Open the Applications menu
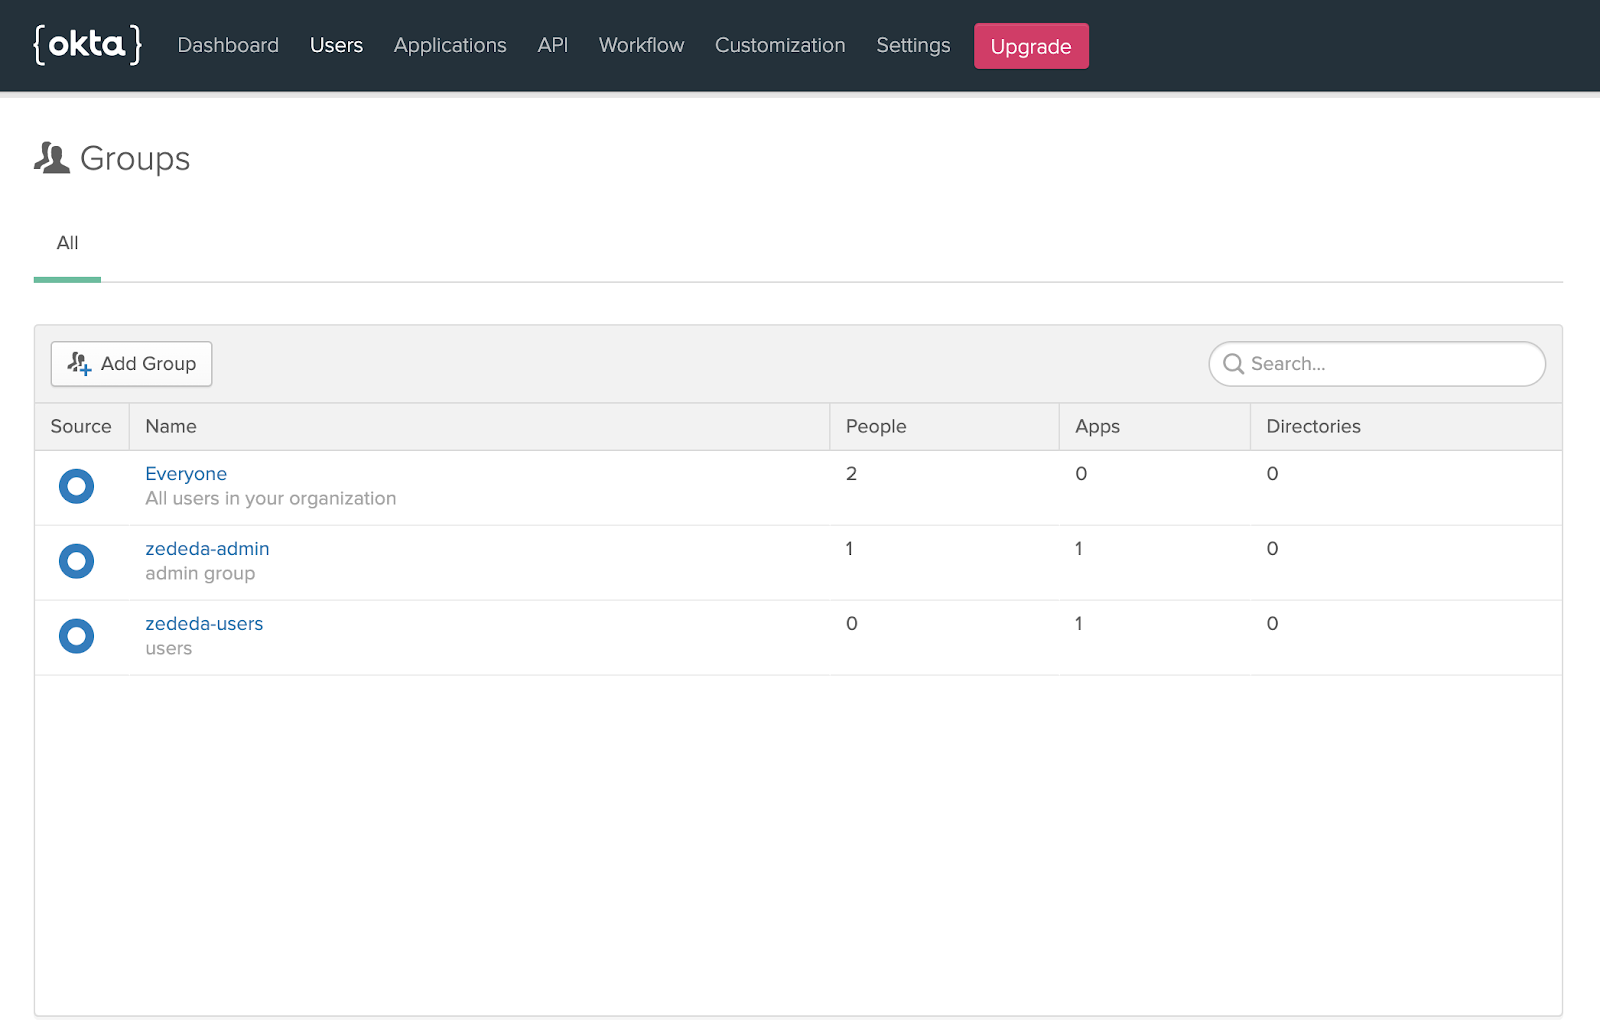Screen dimensions: 1600x1026 (450, 45)
